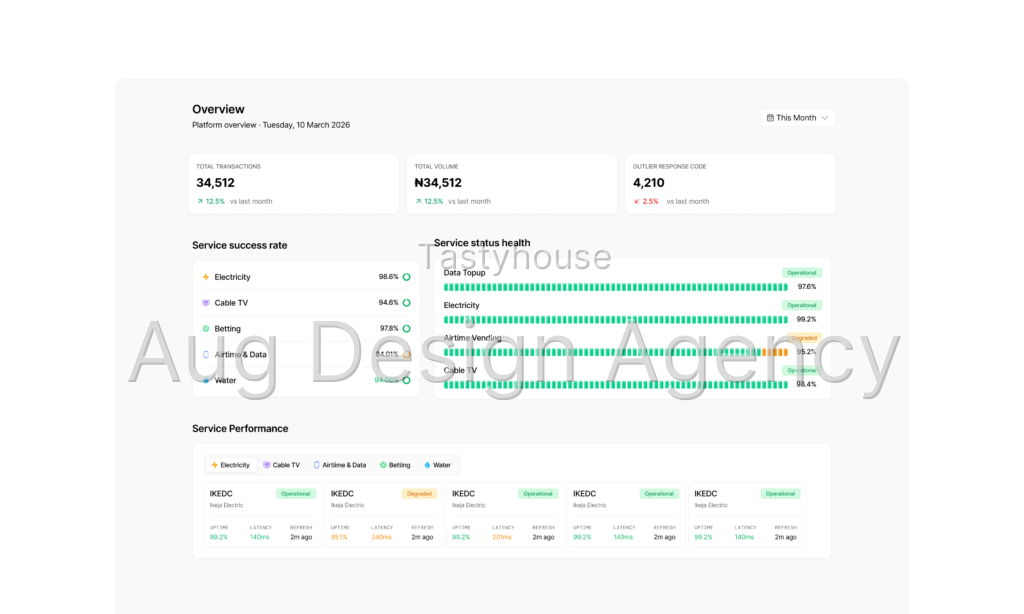Image resolution: width=1024 pixels, height=614 pixels.
Task: Click the Overview page heading
Action: [218, 110]
